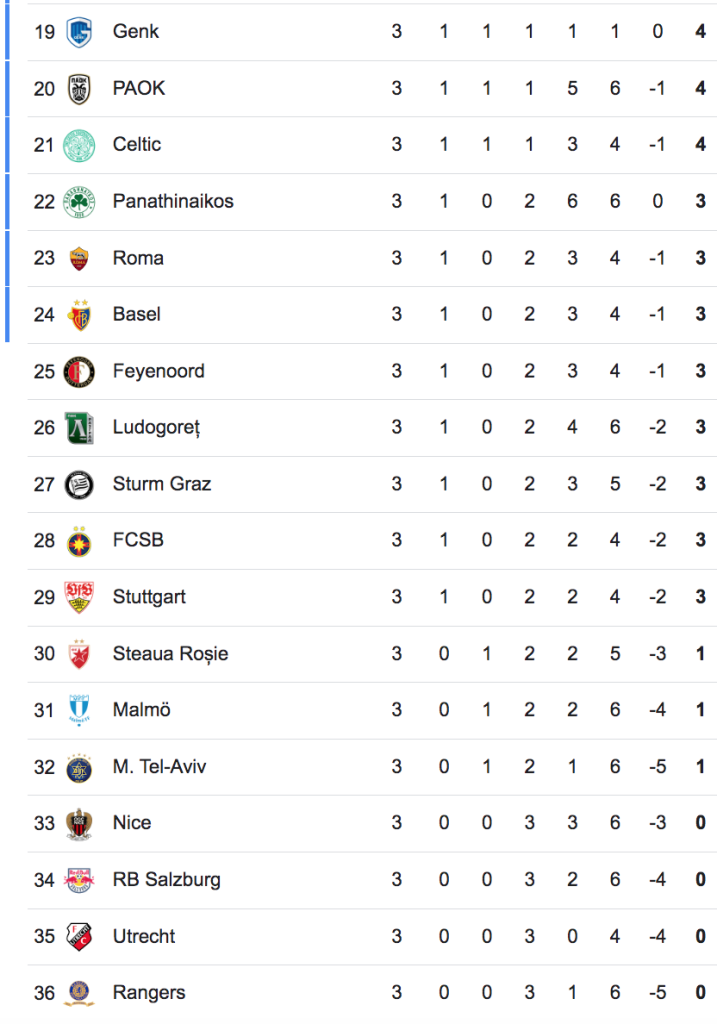Click the Stuttgart club crest icon
Screen dimensions: 717x1024
point(79,597)
